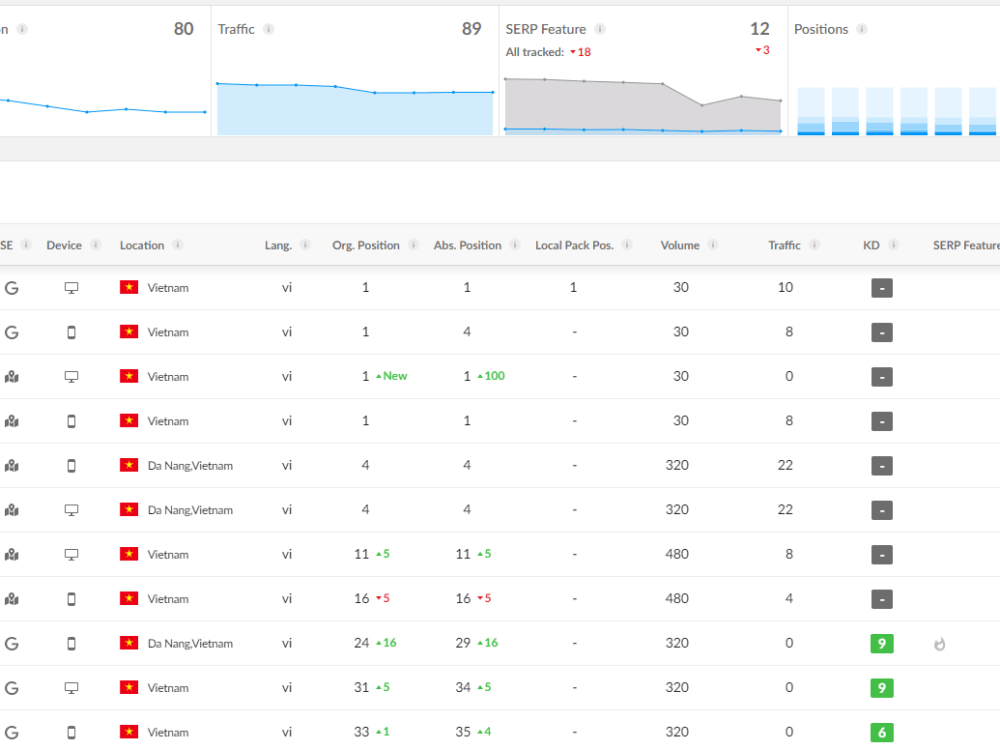Sort by the Org. Position header
Viewport: 1000px width, 750px height.
click(366, 246)
